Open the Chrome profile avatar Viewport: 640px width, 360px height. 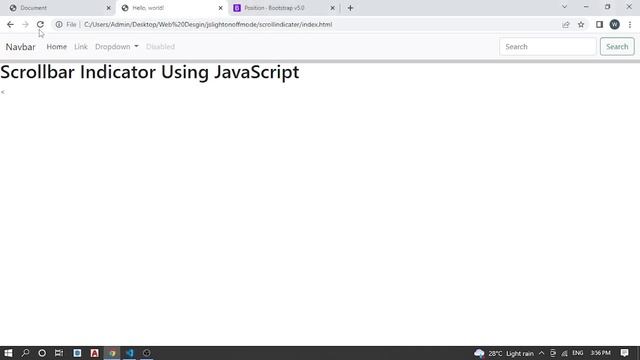point(615,24)
